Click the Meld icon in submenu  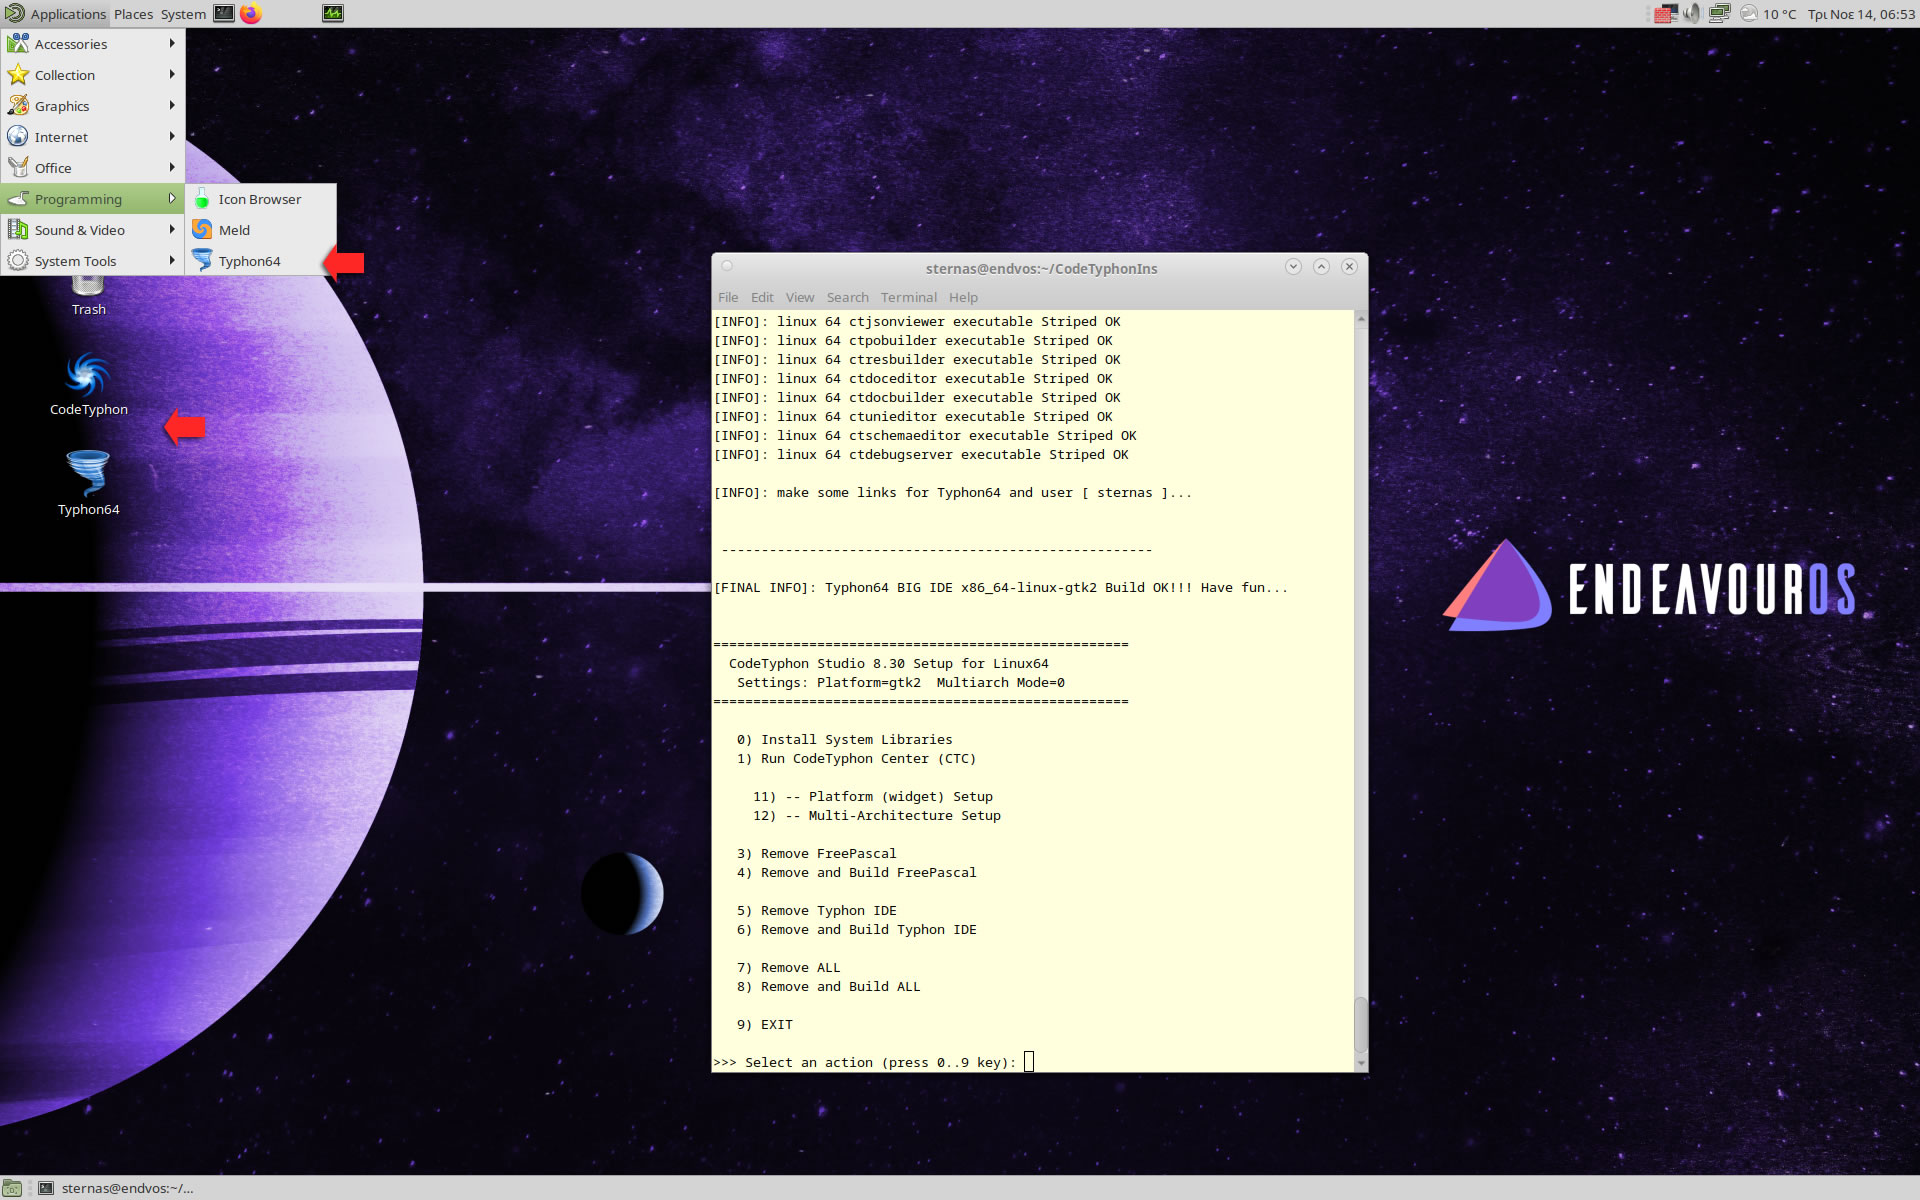202,230
